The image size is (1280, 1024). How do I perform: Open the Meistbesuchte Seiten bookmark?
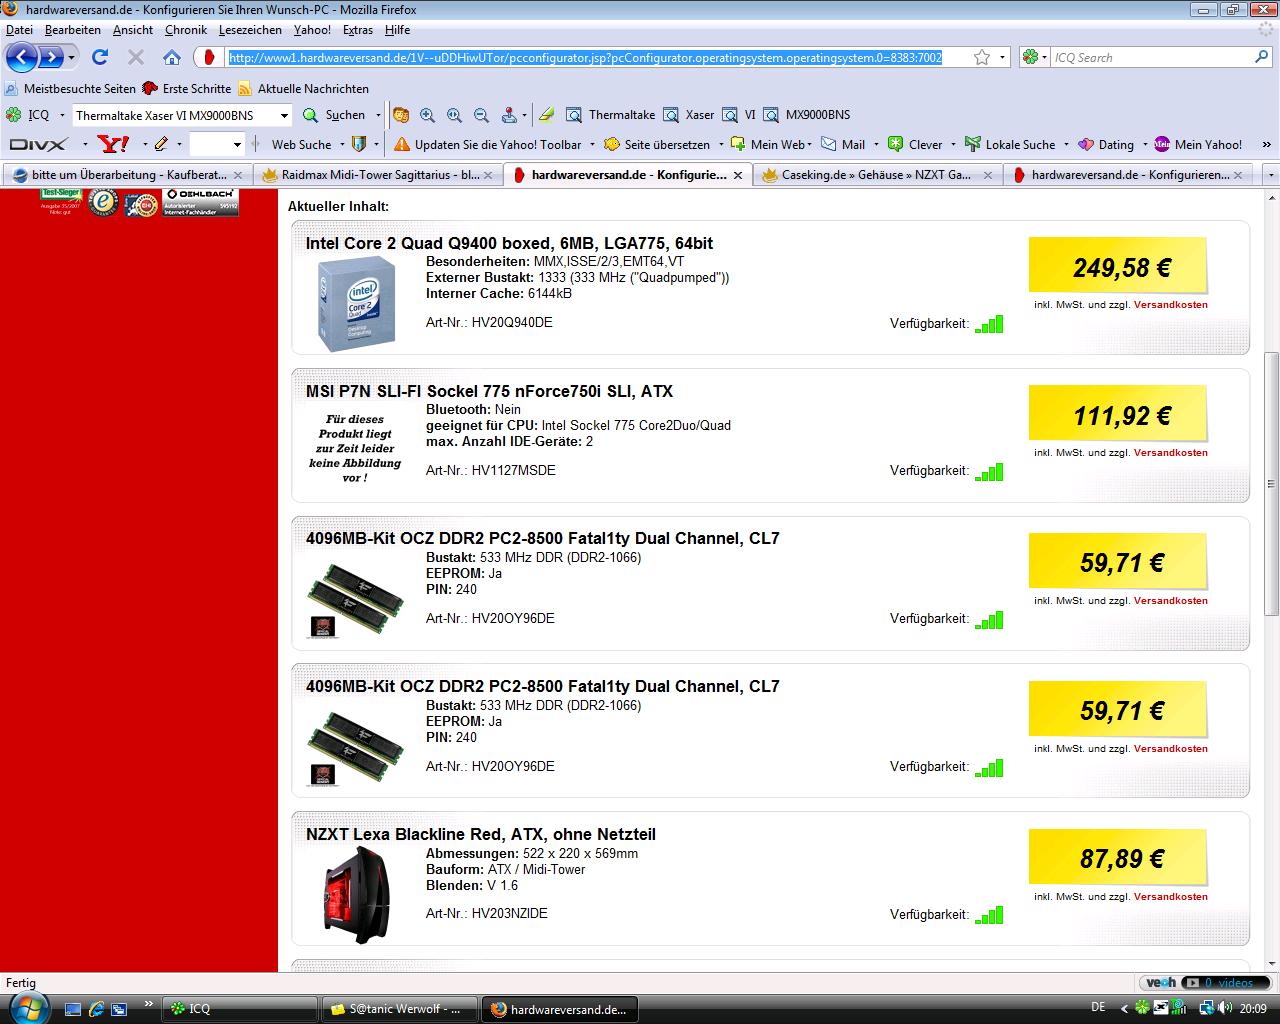pyautogui.click(x=70, y=89)
